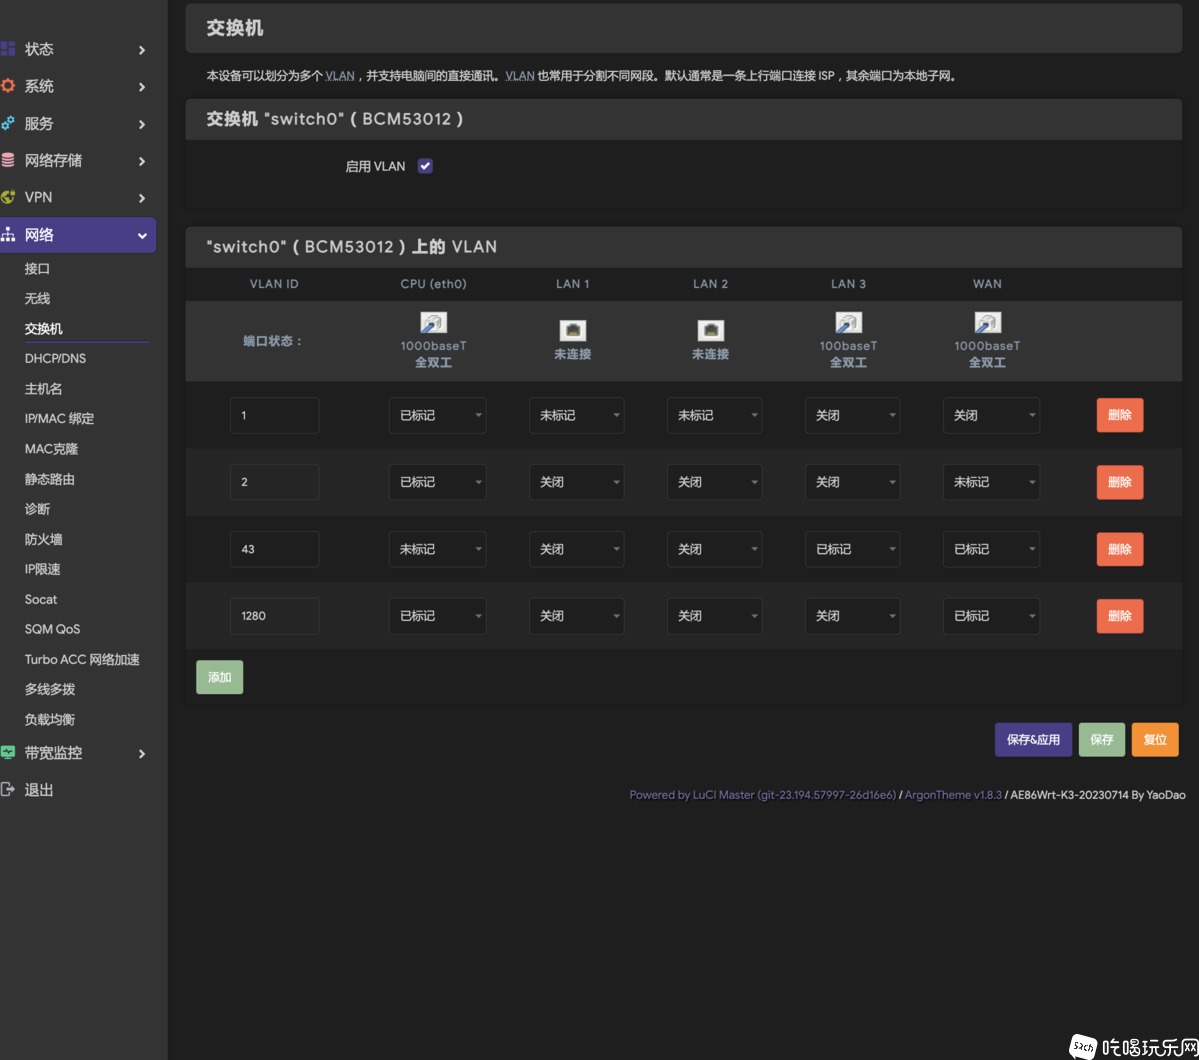This screenshot has height=1060, width=1199.
Task: Click the LAN 3 port status icon
Action: [848, 323]
